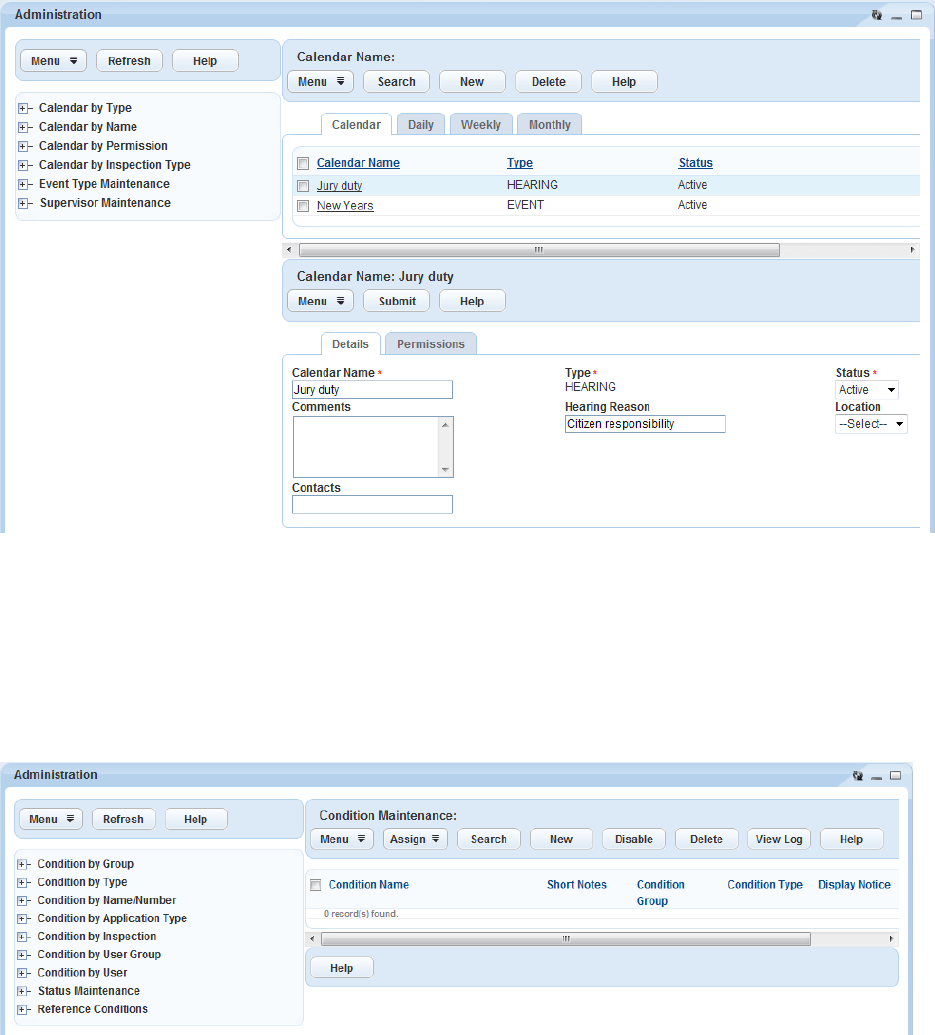This screenshot has height=1035, width=935.
Task: Click New in the Calendar Name toolbar
Action: 472,82
